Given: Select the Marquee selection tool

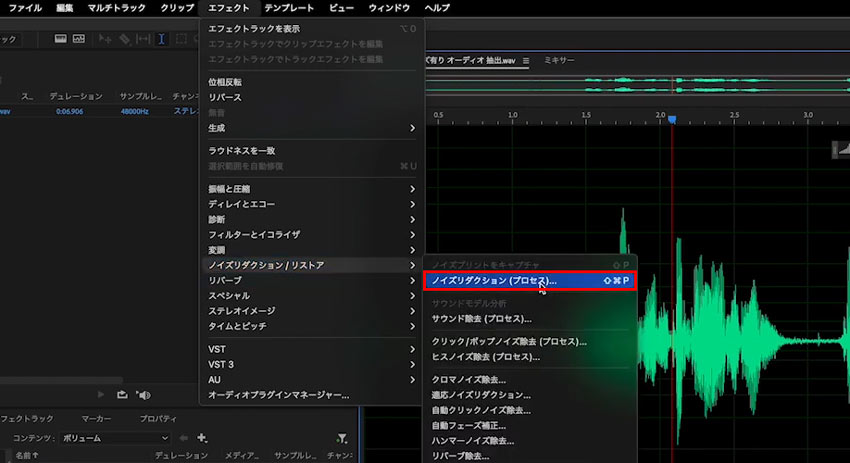Looking at the screenshot, I should tap(181, 39).
